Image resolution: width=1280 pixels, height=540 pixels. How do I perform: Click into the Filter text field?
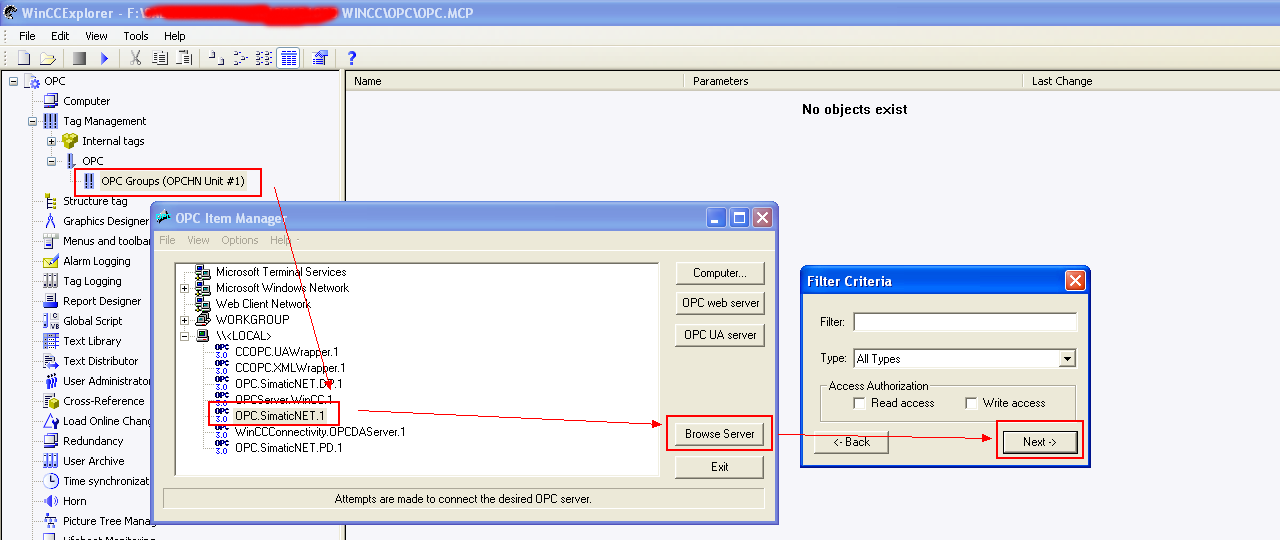(x=965, y=322)
